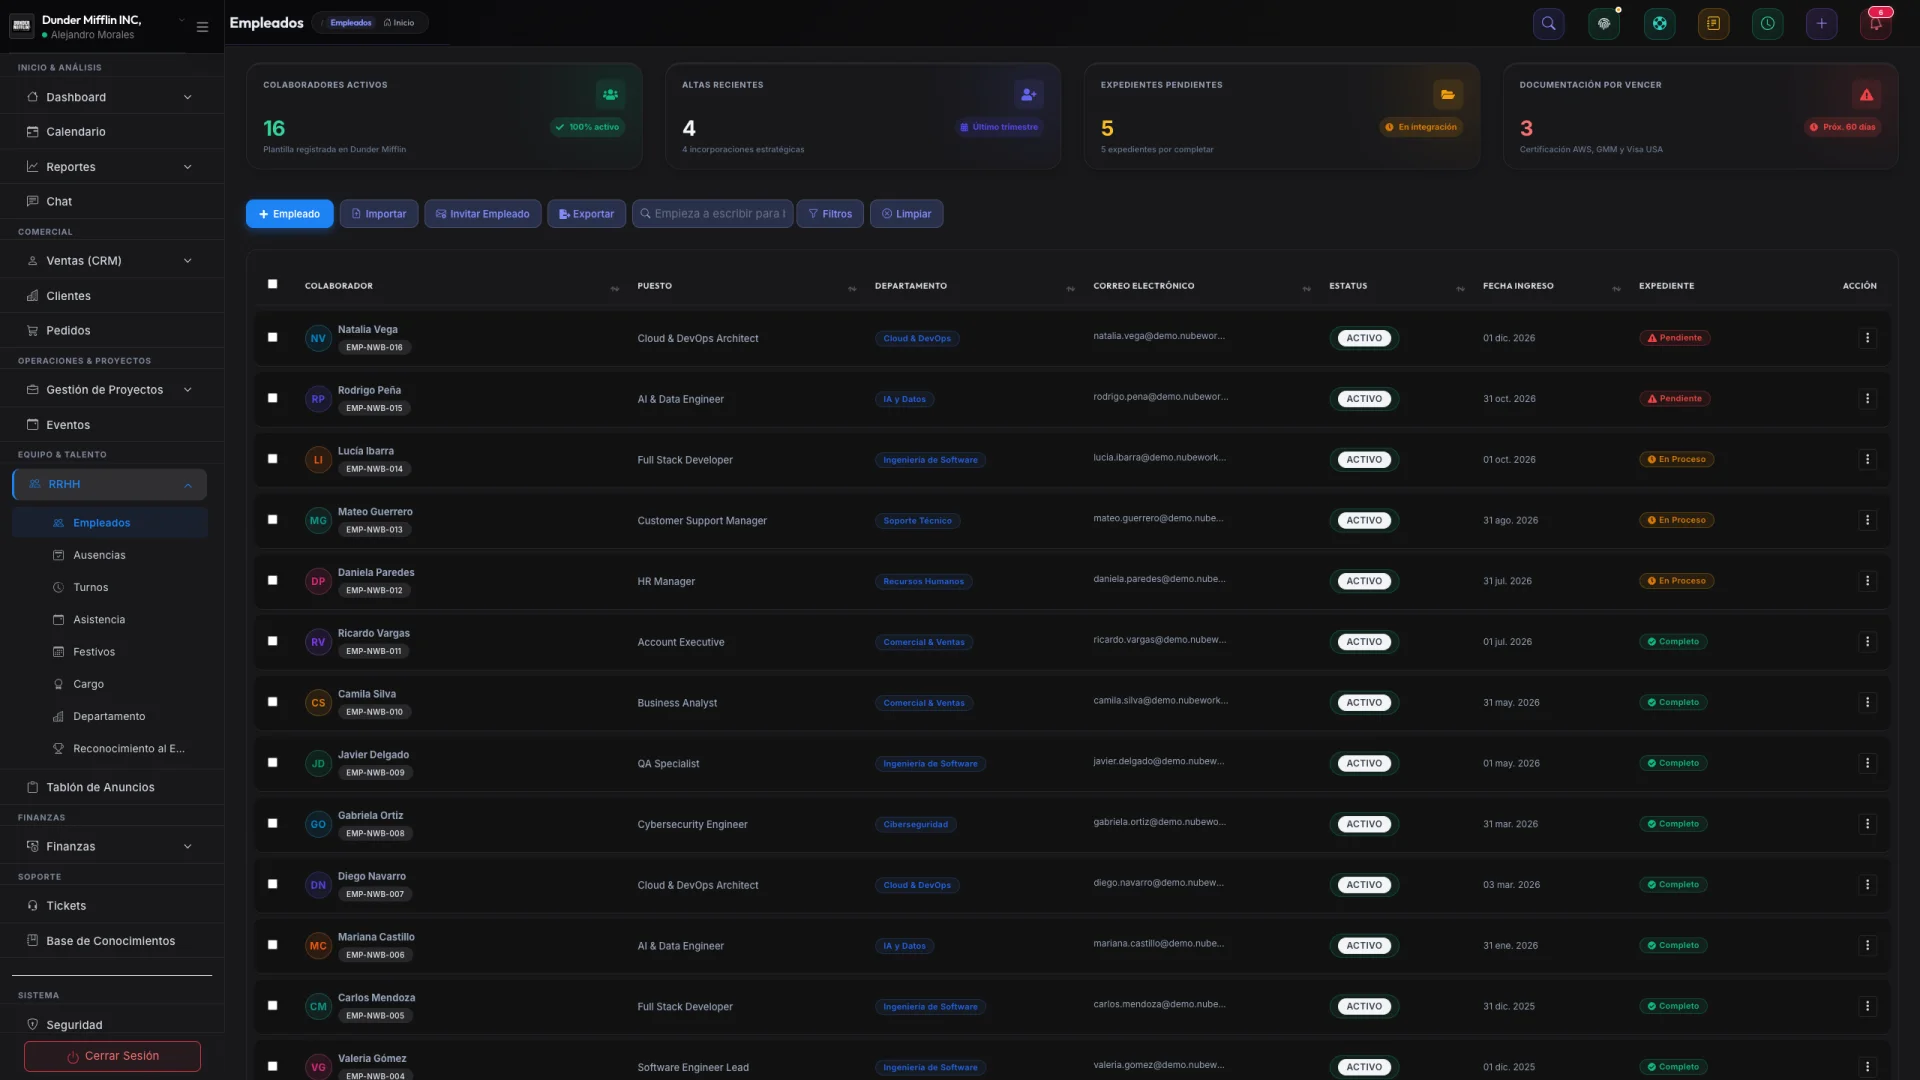
Task: Click the + Empleado button
Action: point(289,214)
